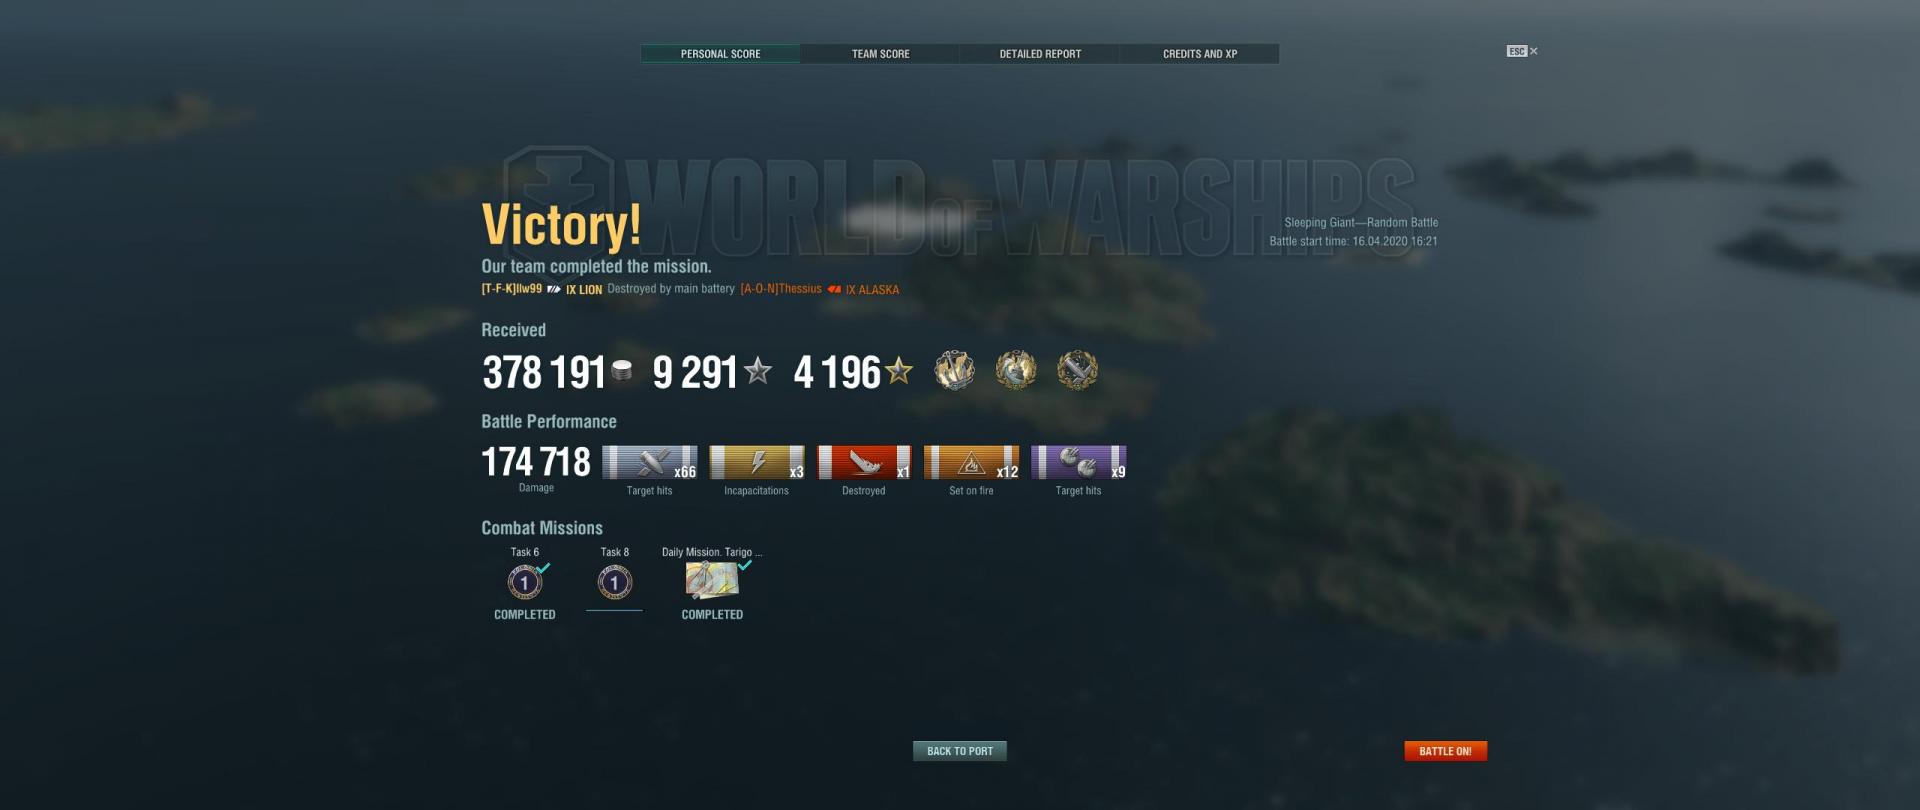Click the x3 Incapacitations ribbon

[757, 463]
